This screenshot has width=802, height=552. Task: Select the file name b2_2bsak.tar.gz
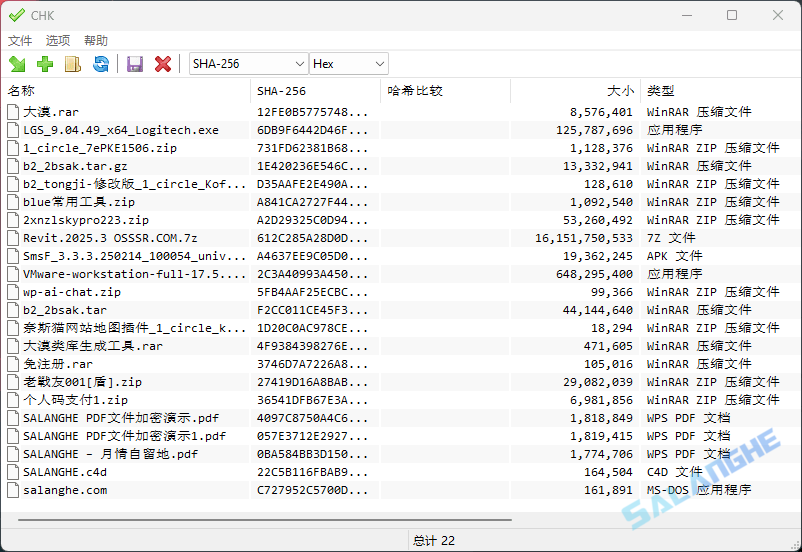point(75,166)
